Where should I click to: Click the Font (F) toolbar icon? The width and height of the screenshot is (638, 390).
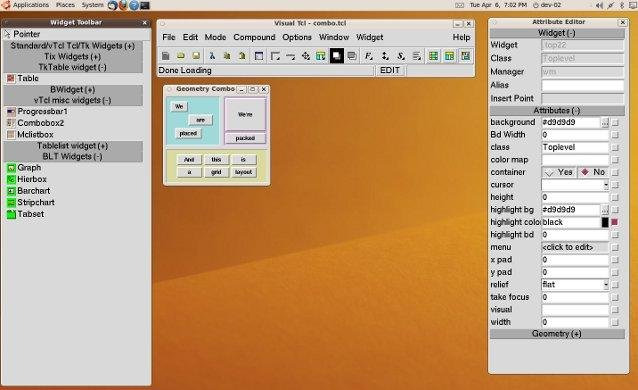368,56
